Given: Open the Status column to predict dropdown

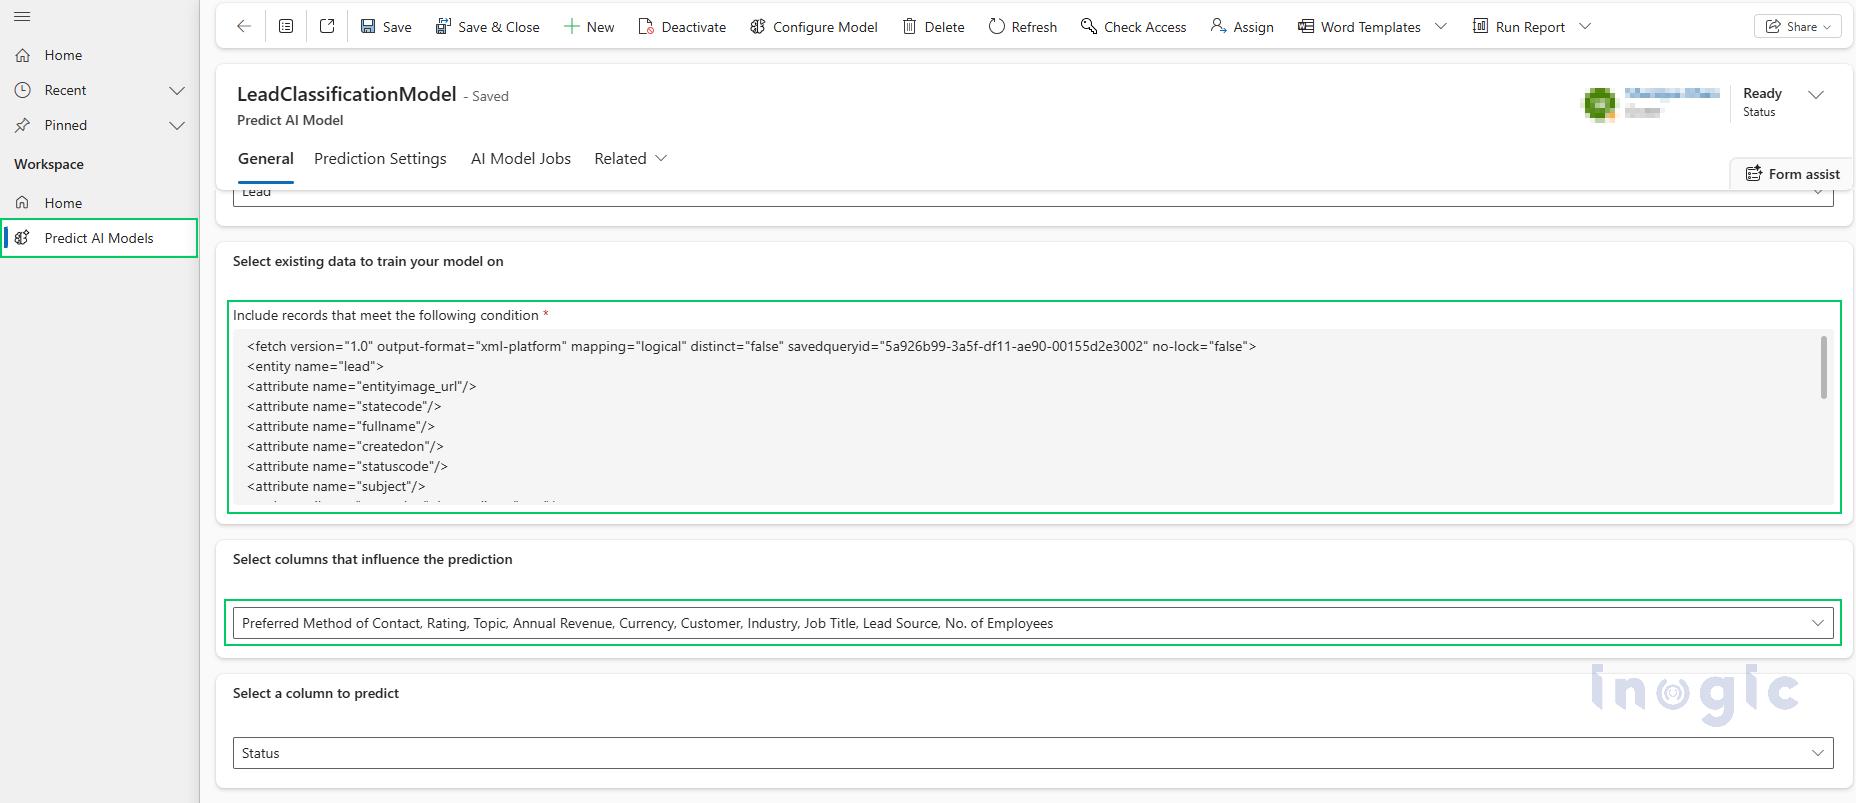Looking at the screenshot, I should (1032, 753).
